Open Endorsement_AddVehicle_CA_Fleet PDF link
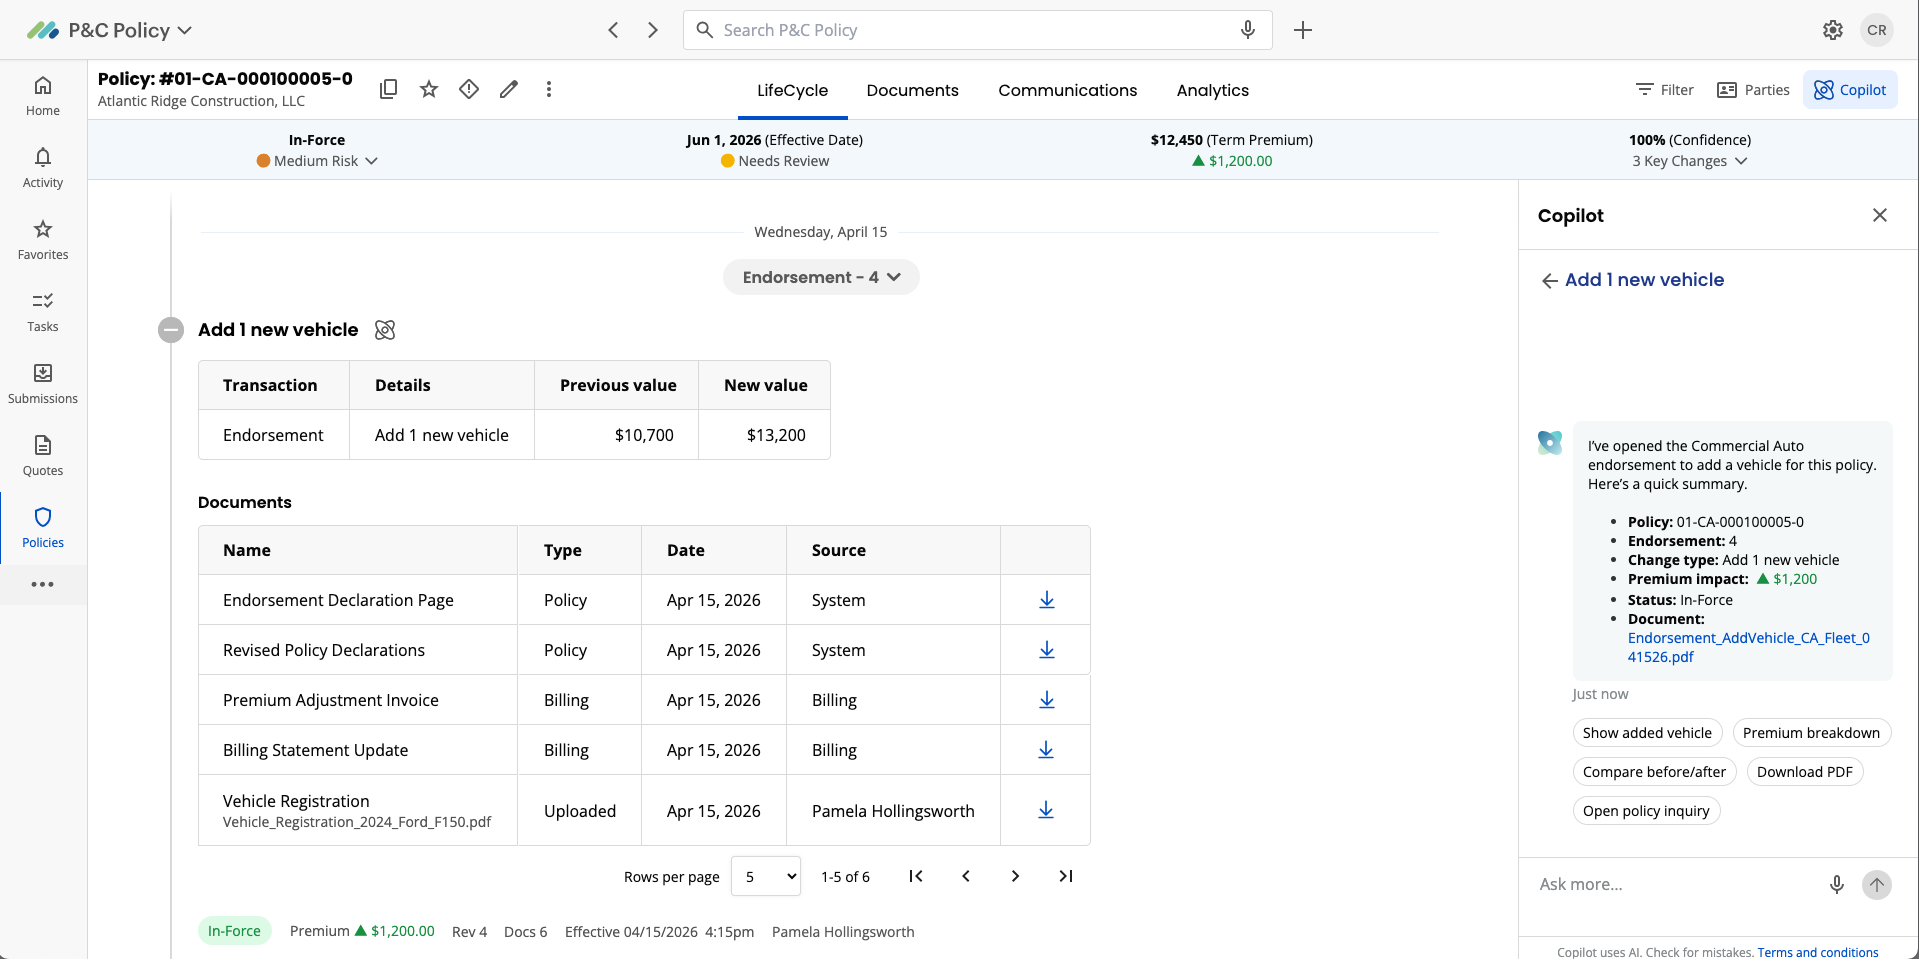The width and height of the screenshot is (1919, 959). click(1748, 647)
